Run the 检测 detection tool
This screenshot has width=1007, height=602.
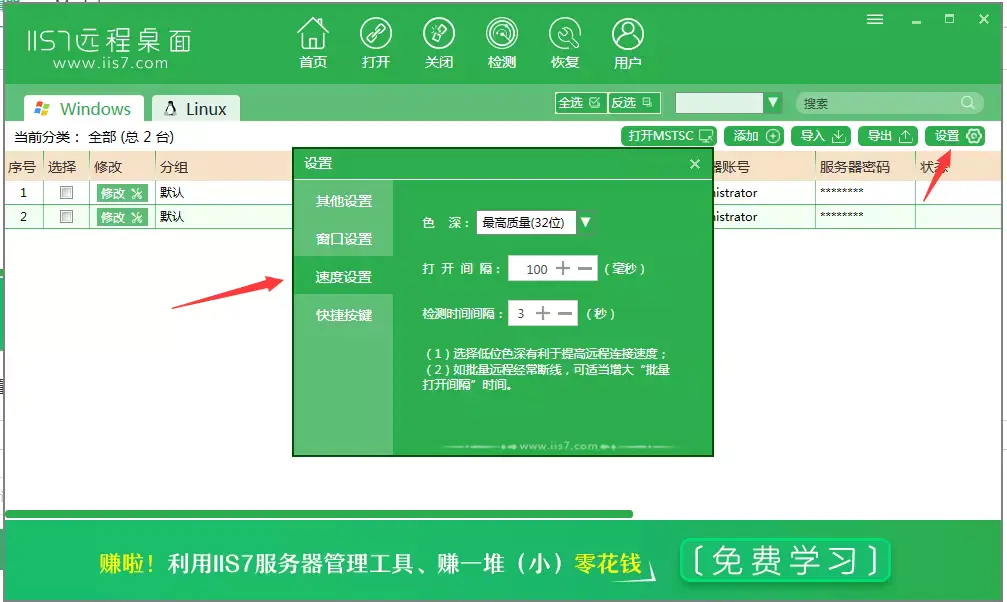(x=502, y=42)
